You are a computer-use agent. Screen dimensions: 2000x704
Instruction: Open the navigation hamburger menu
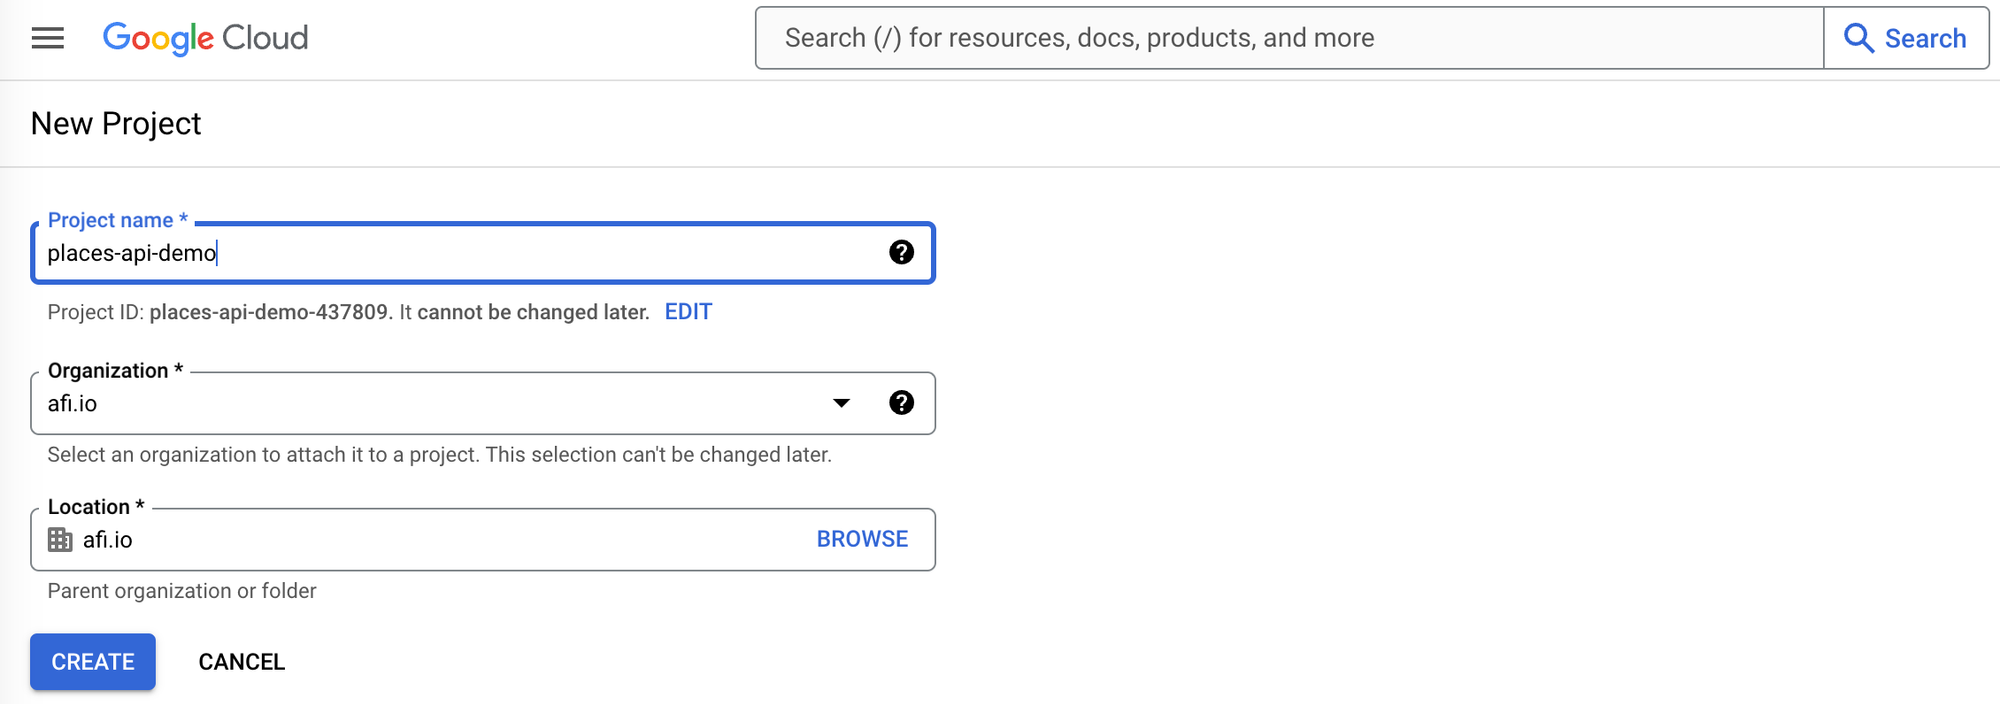[x=46, y=38]
